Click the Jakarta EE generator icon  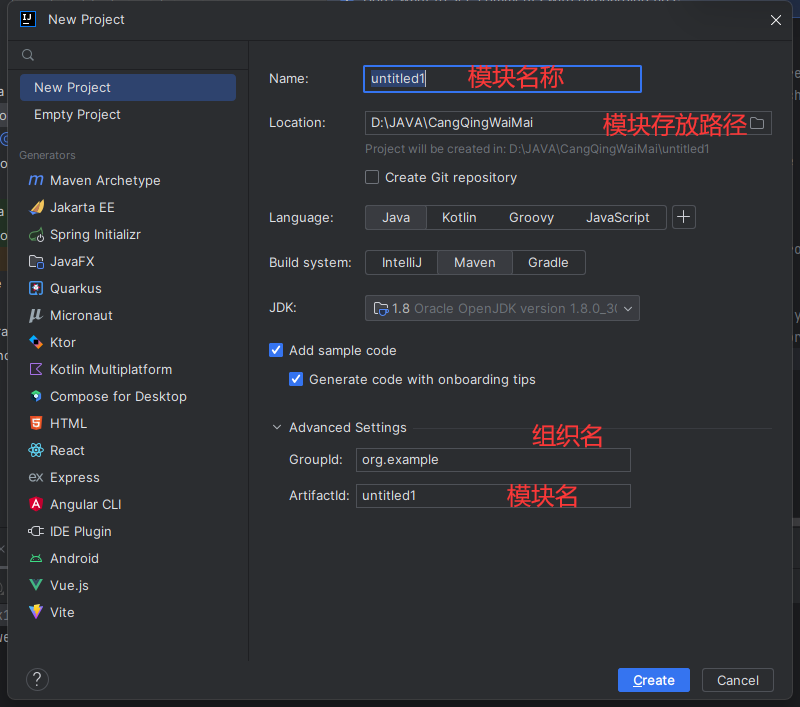[36, 207]
